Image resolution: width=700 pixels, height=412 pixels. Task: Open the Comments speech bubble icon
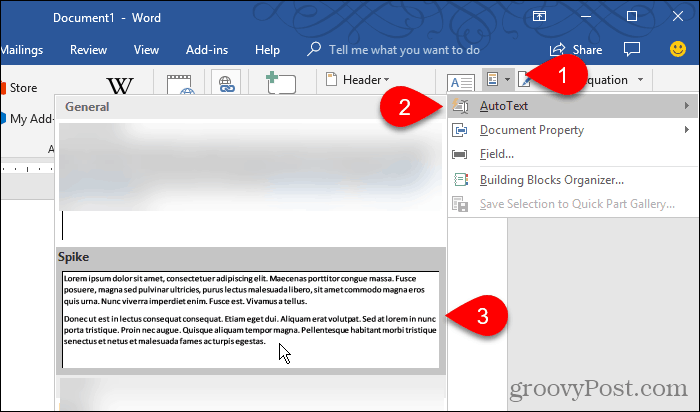click(632, 49)
